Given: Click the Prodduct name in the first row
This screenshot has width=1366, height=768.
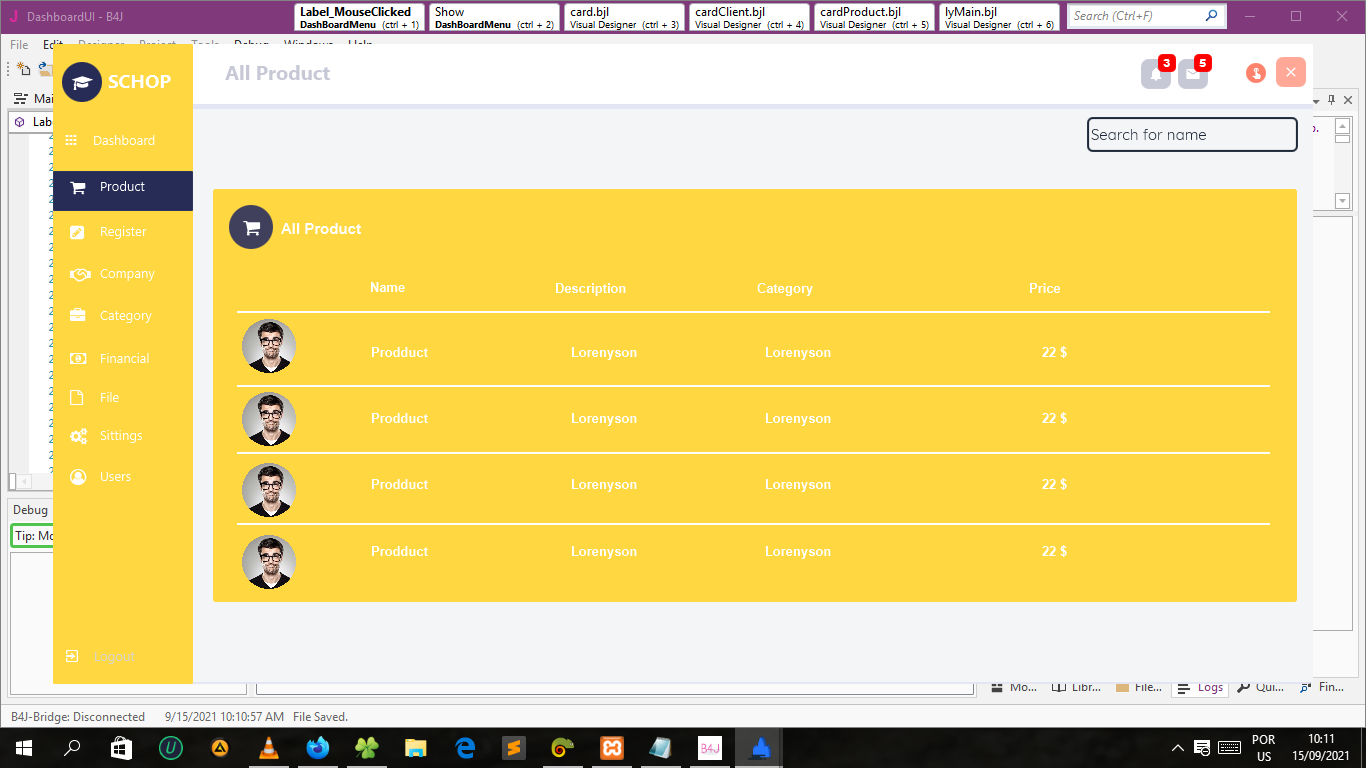Looking at the screenshot, I should (x=400, y=353).
